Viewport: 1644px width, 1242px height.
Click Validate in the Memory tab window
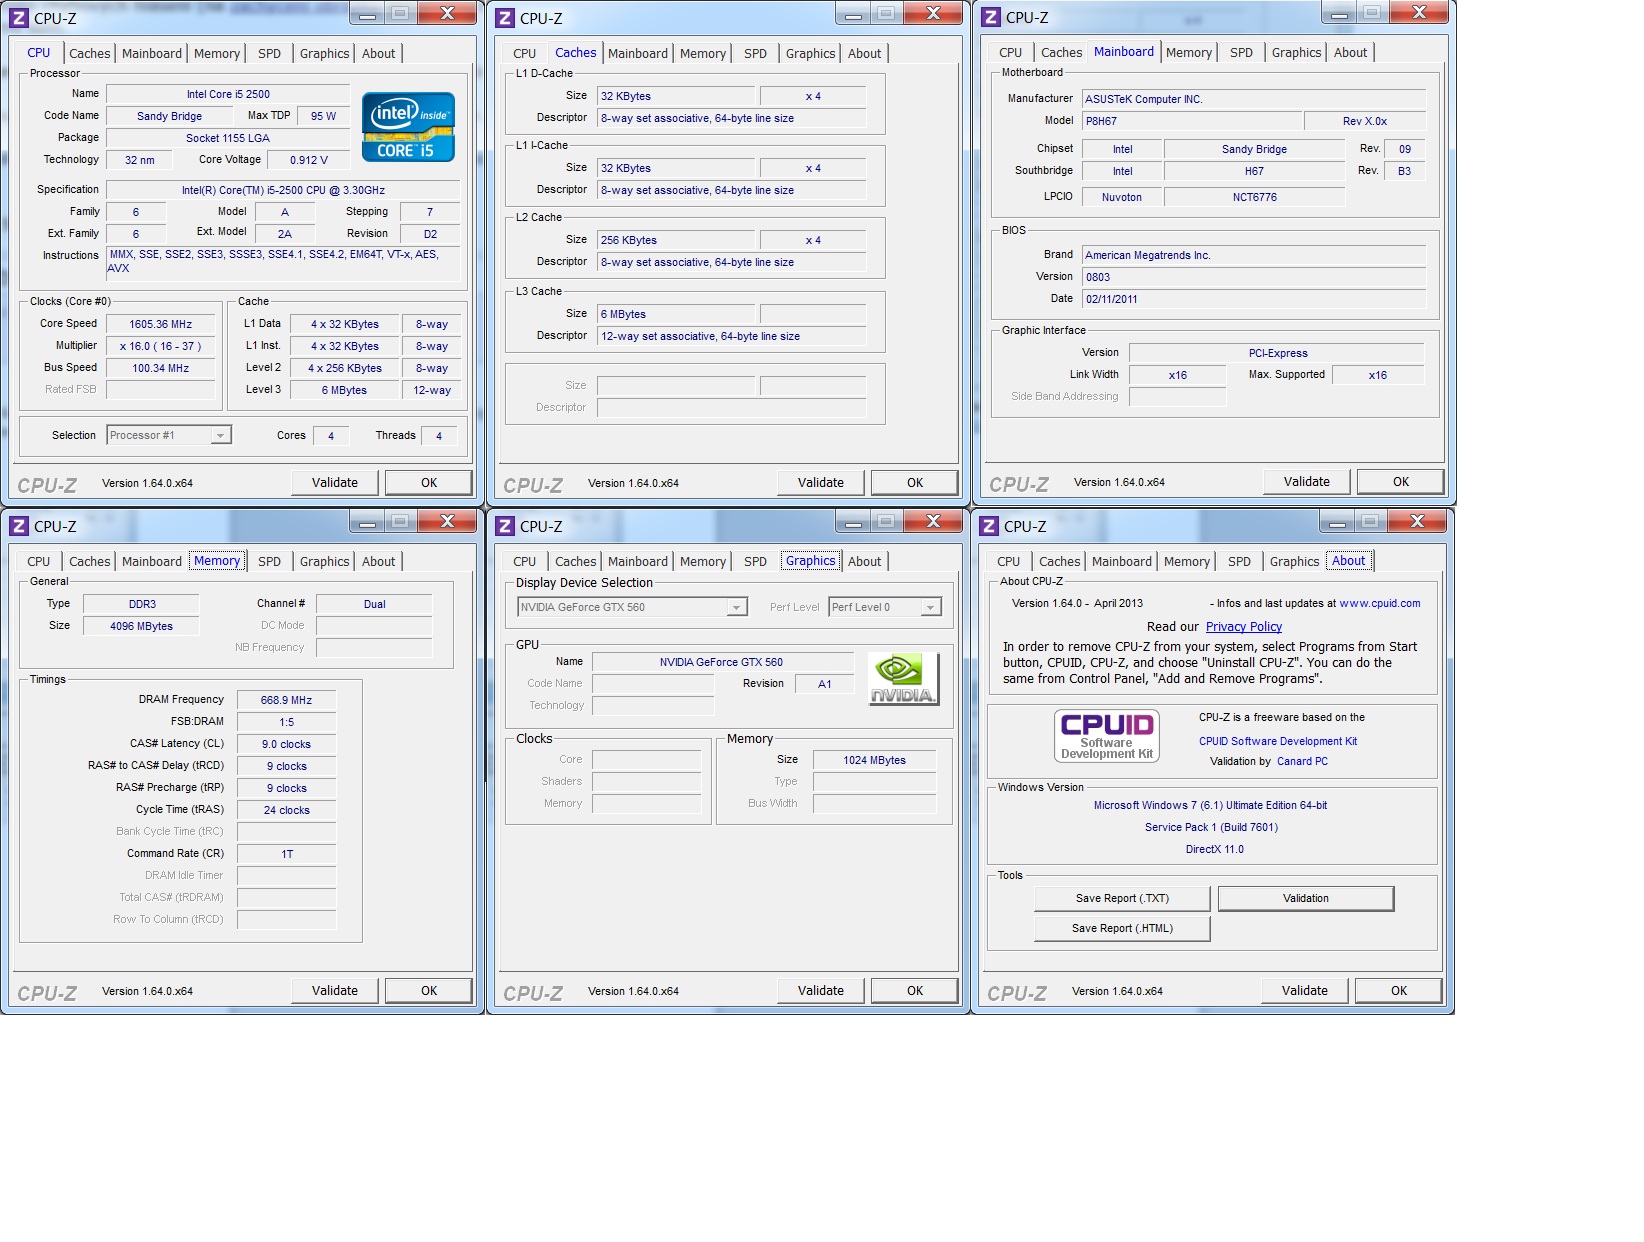coord(335,991)
